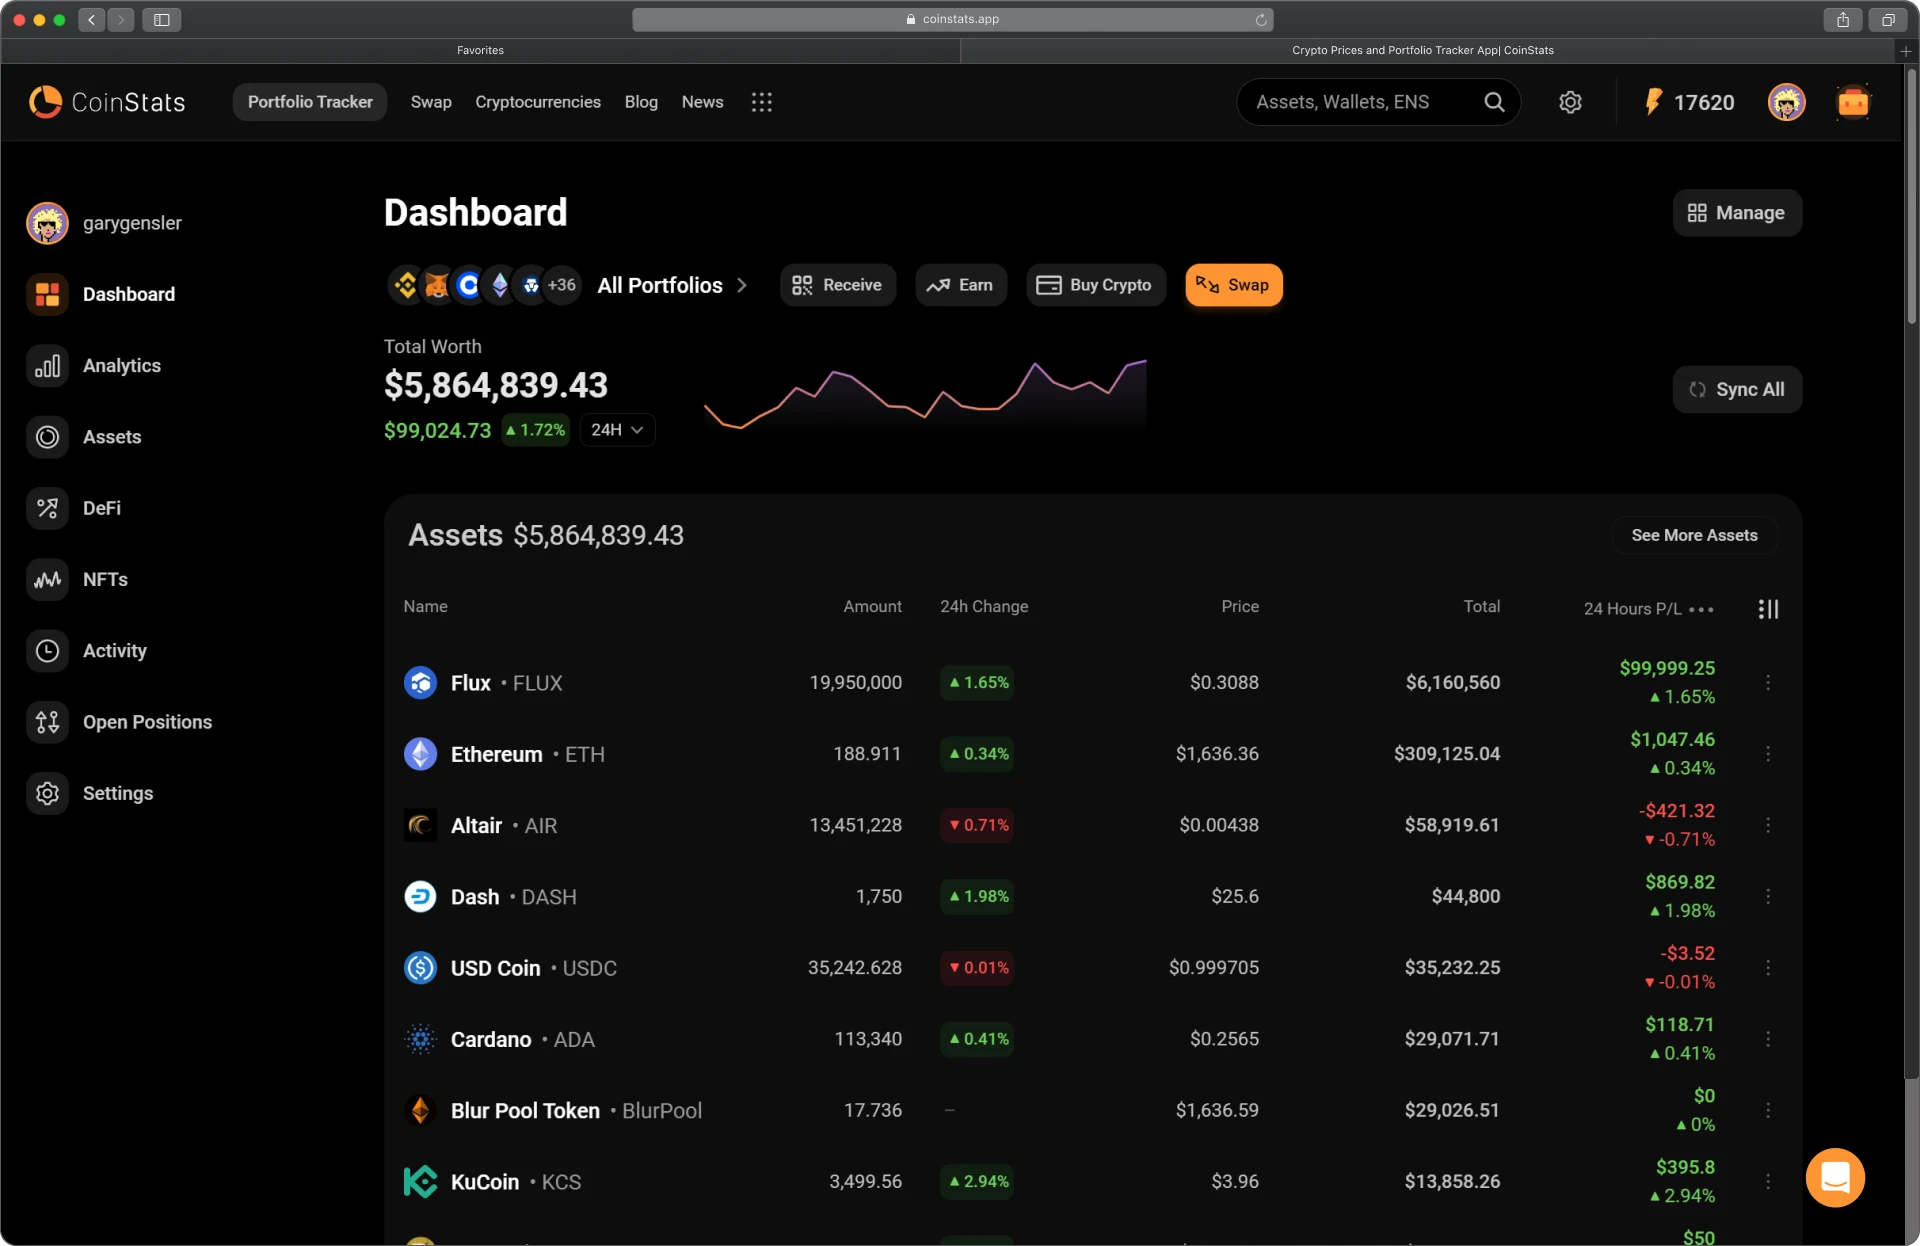
Task: Open the Flux row options menu
Action: coord(1768,682)
